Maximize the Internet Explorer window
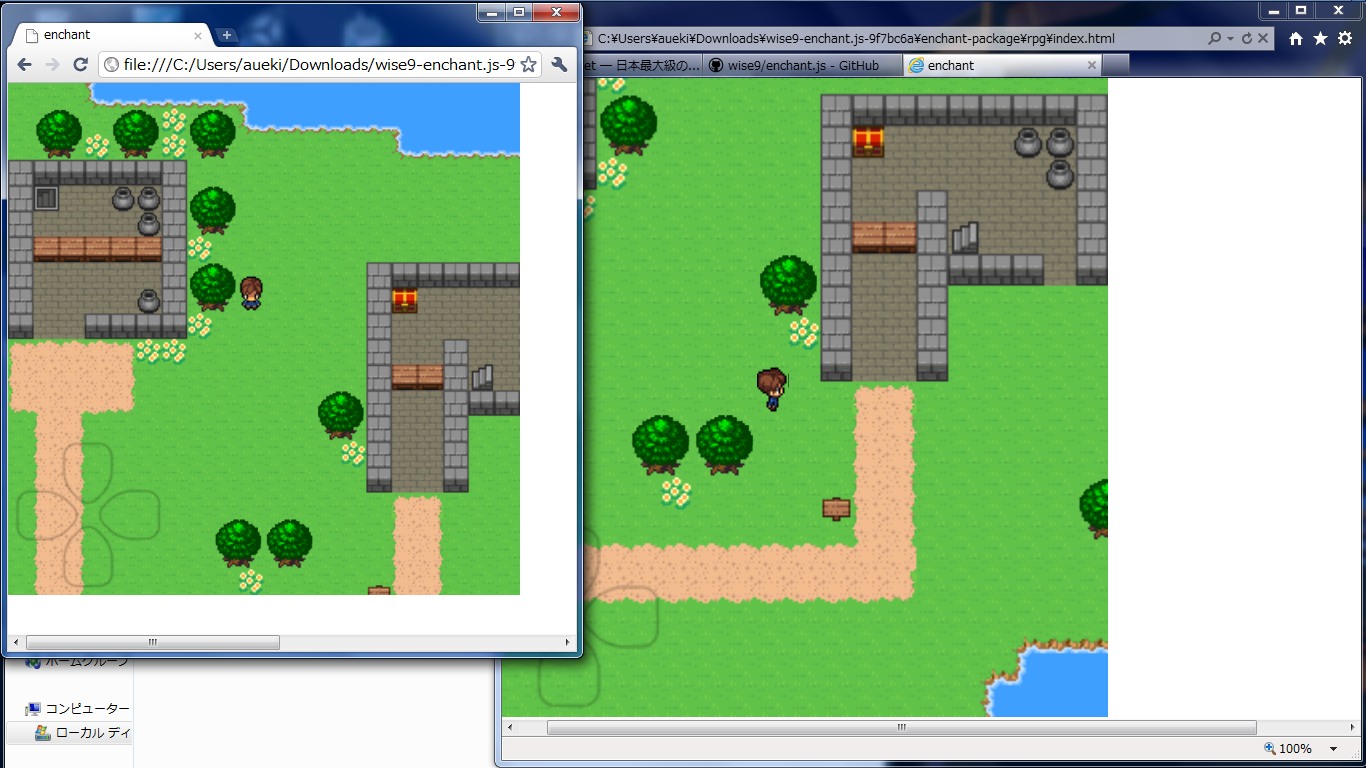The width and height of the screenshot is (1366, 768). (1301, 10)
